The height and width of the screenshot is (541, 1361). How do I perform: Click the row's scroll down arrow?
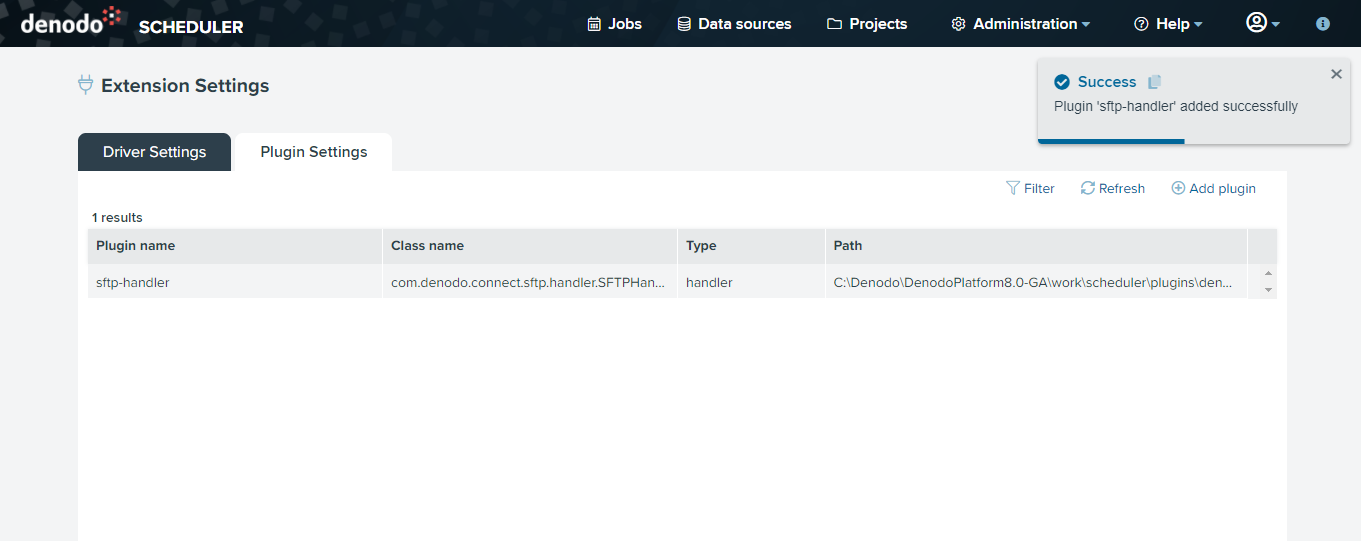1269,290
